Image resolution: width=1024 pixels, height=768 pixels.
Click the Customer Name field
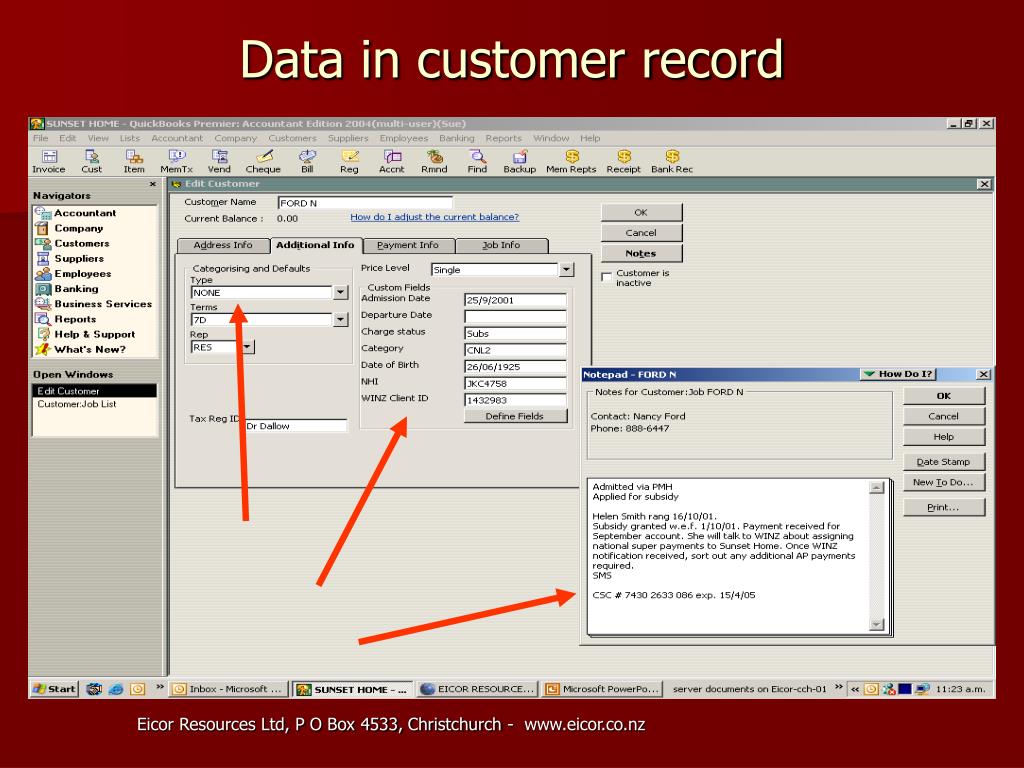pos(364,203)
